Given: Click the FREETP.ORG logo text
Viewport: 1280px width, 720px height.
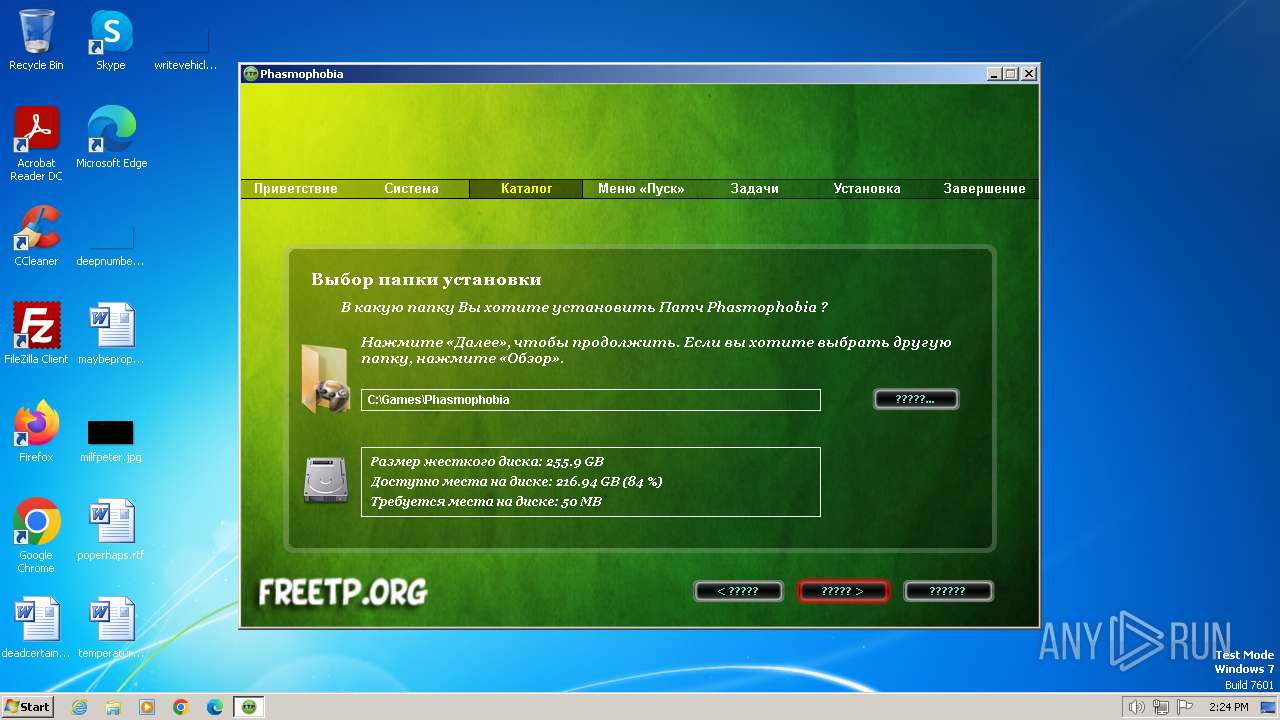Looking at the screenshot, I should pyautogui.click(x=343, y=592).
